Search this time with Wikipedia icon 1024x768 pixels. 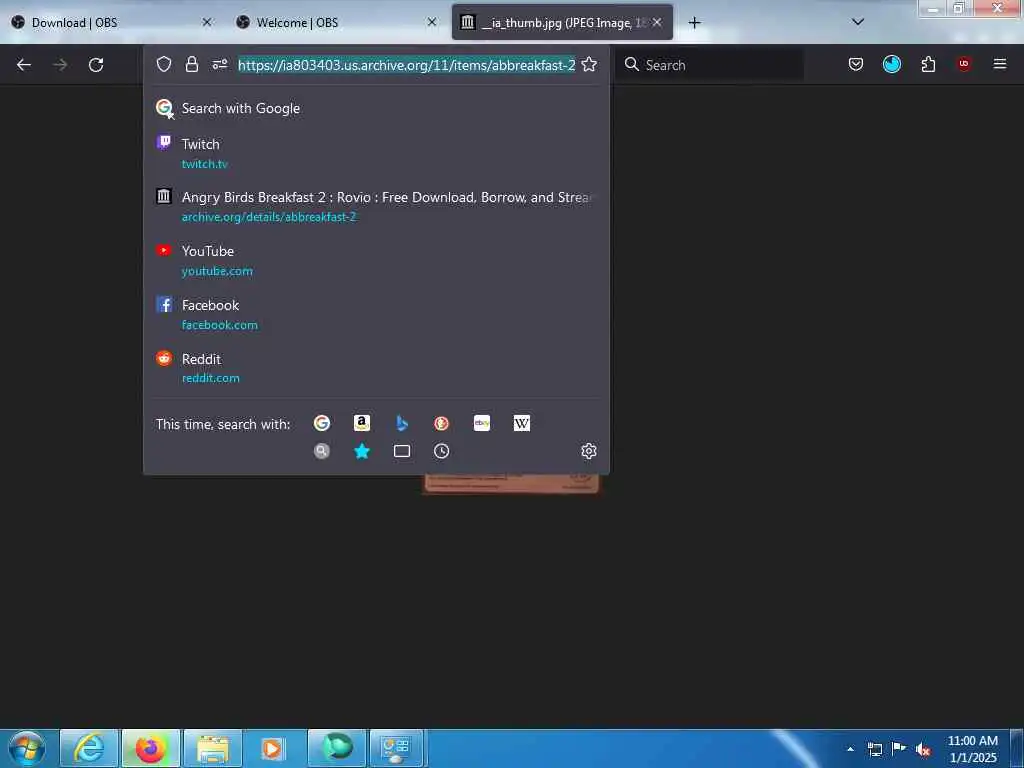522,423
